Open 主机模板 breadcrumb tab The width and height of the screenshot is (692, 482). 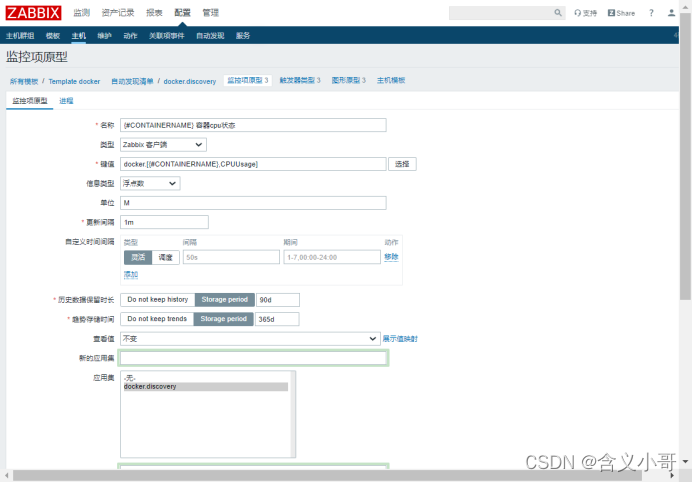pyautogui.click(x=391, y=80)
